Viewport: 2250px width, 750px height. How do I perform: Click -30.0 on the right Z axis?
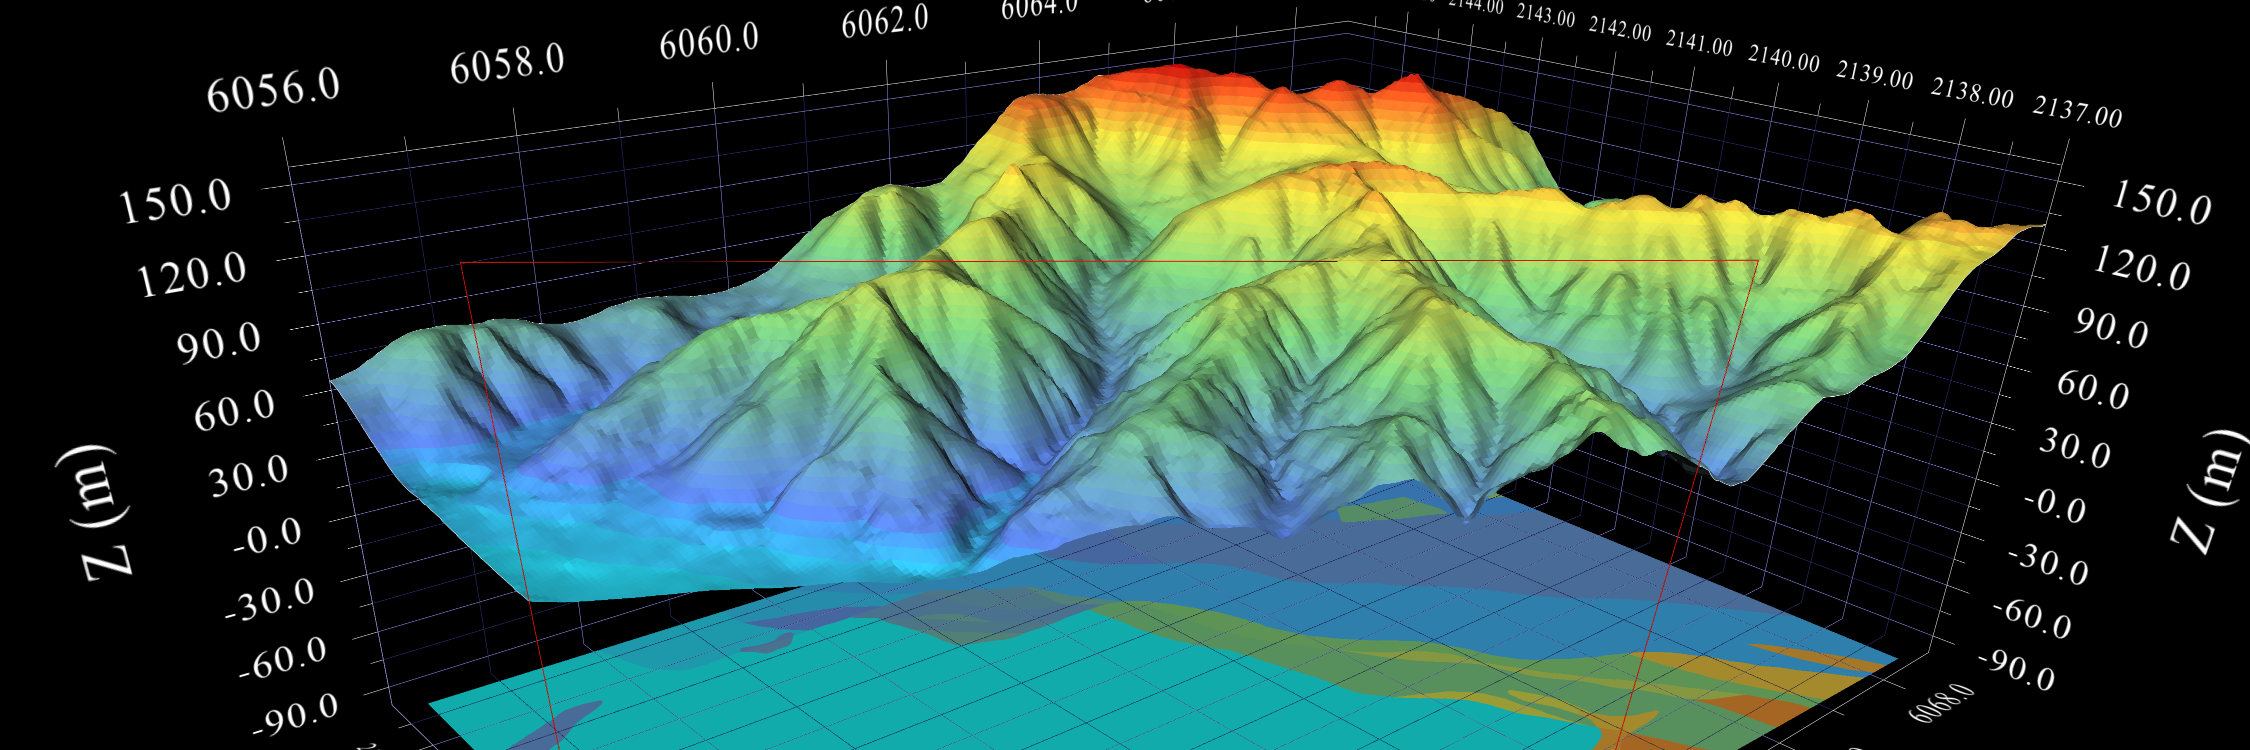(x=2049, y=564)
